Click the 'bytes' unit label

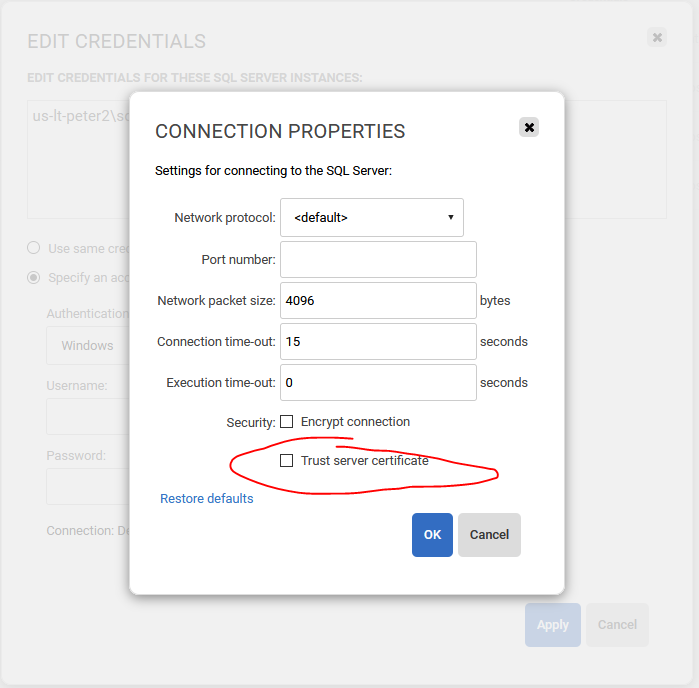[x=495, y=301]
